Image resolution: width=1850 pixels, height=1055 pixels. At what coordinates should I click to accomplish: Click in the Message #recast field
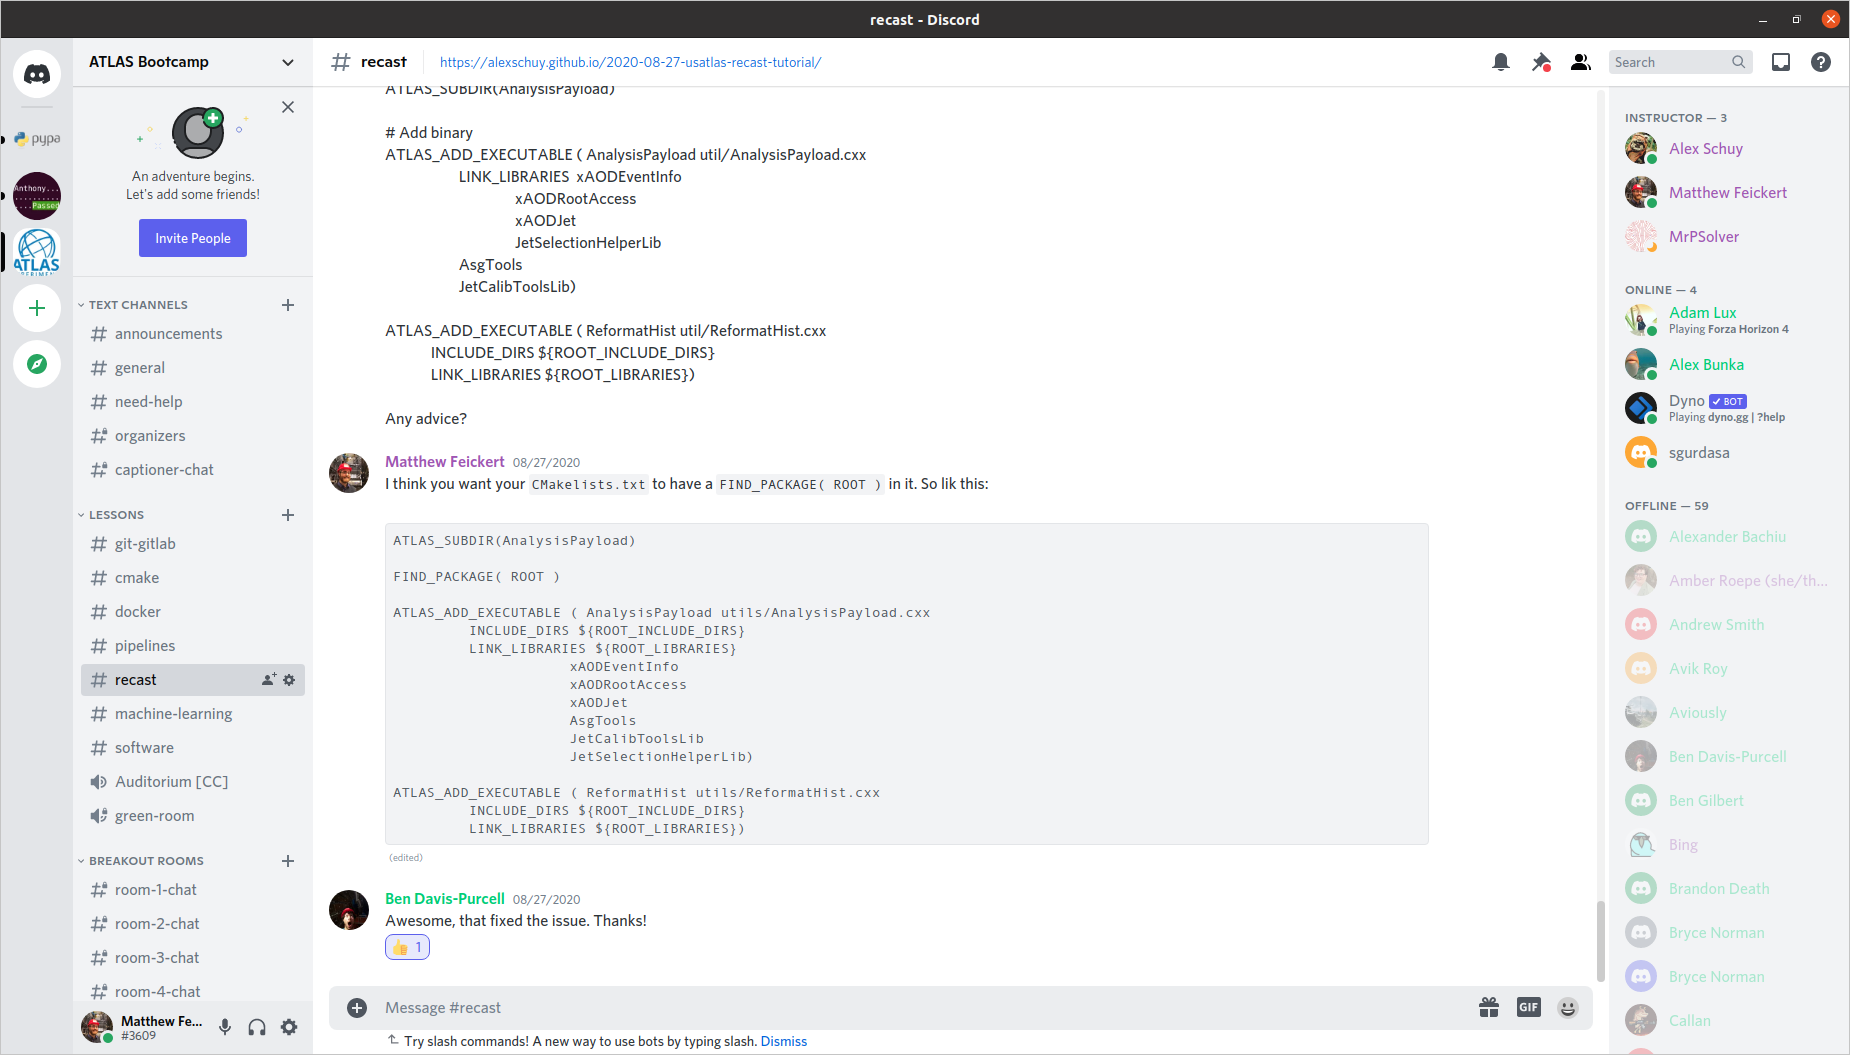(920, 1008)
